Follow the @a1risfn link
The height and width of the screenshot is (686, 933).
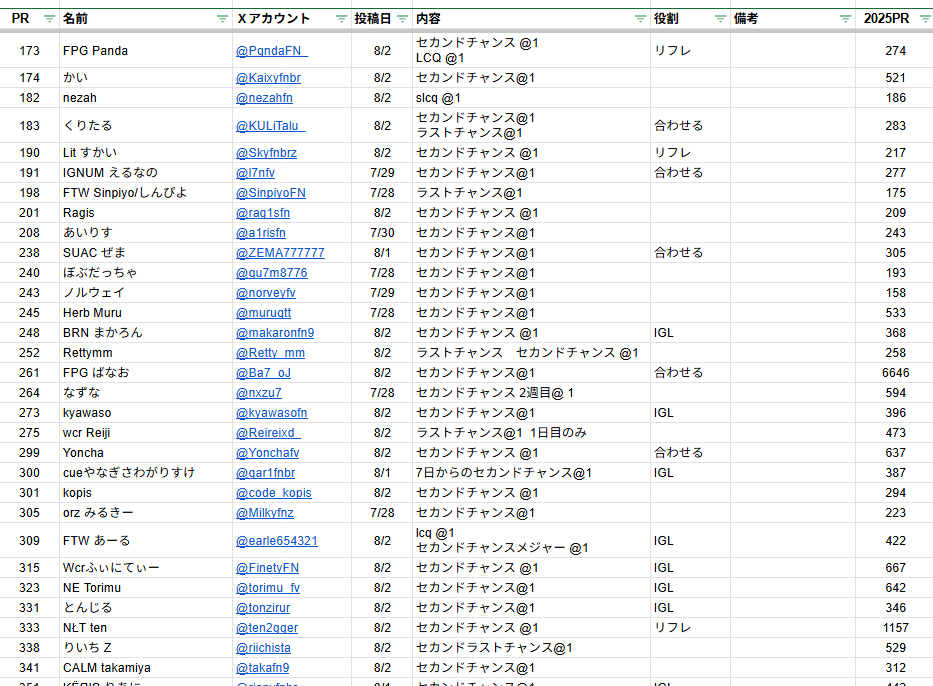tap(261, 233)
